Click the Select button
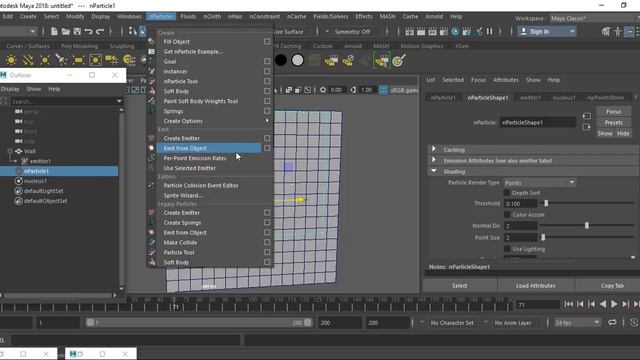 [x=460, y=285]
